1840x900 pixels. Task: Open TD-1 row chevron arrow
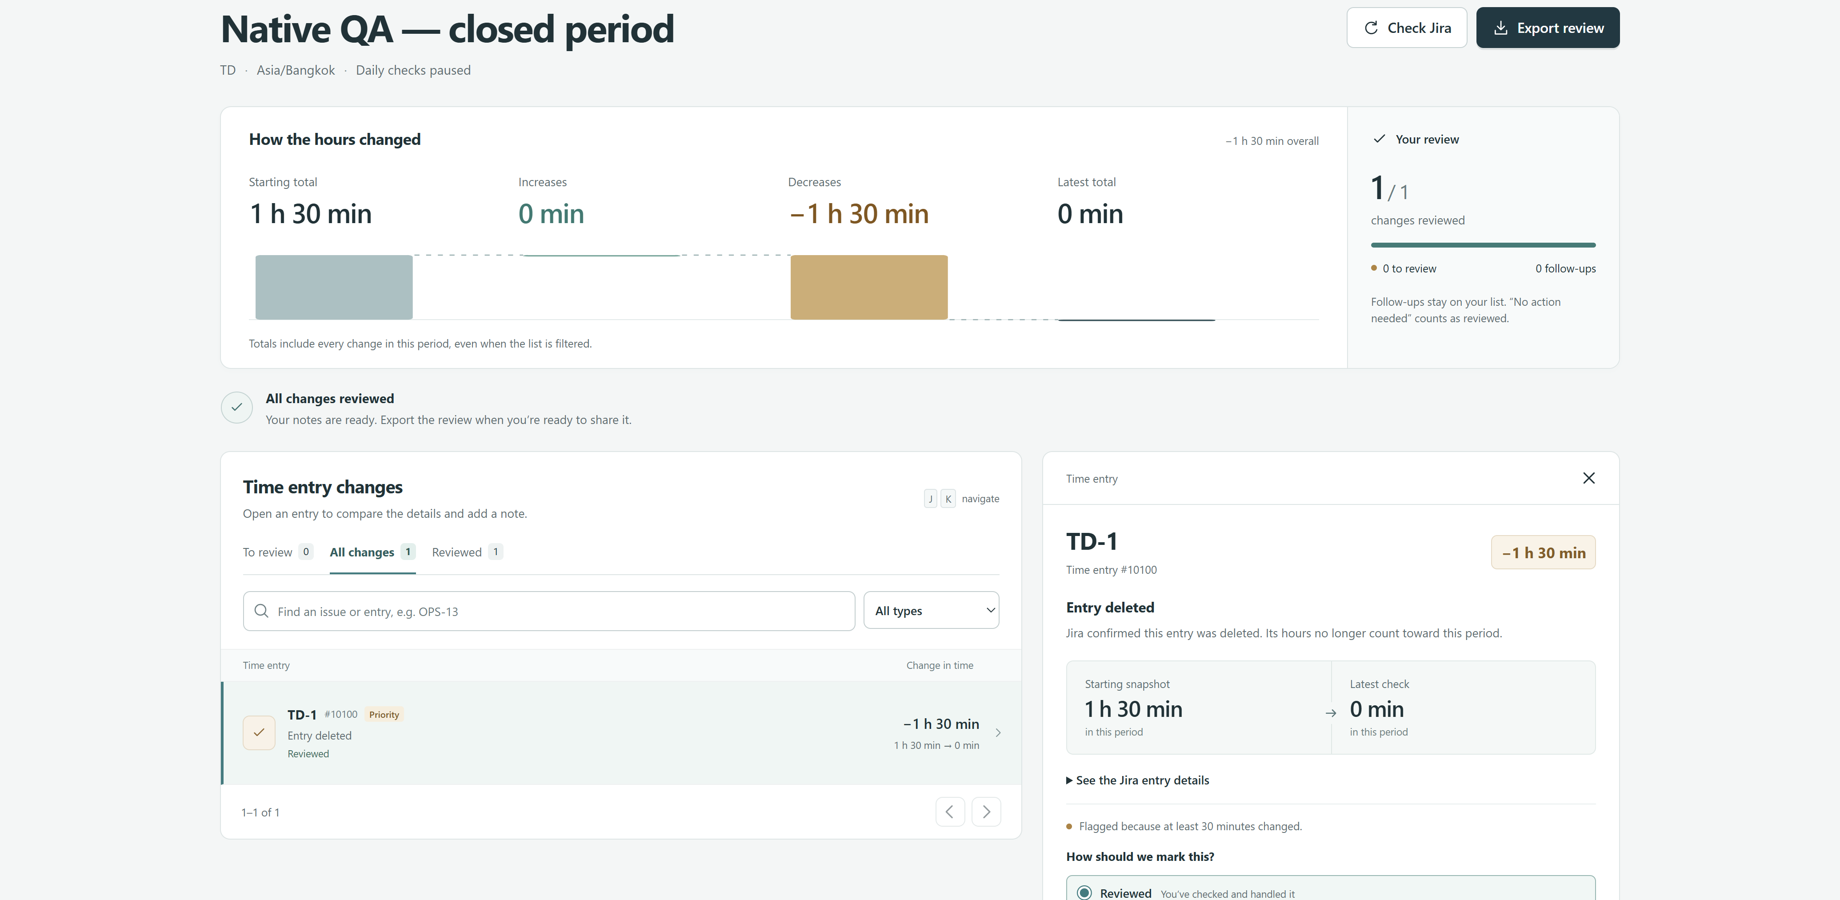coord(998,733)
